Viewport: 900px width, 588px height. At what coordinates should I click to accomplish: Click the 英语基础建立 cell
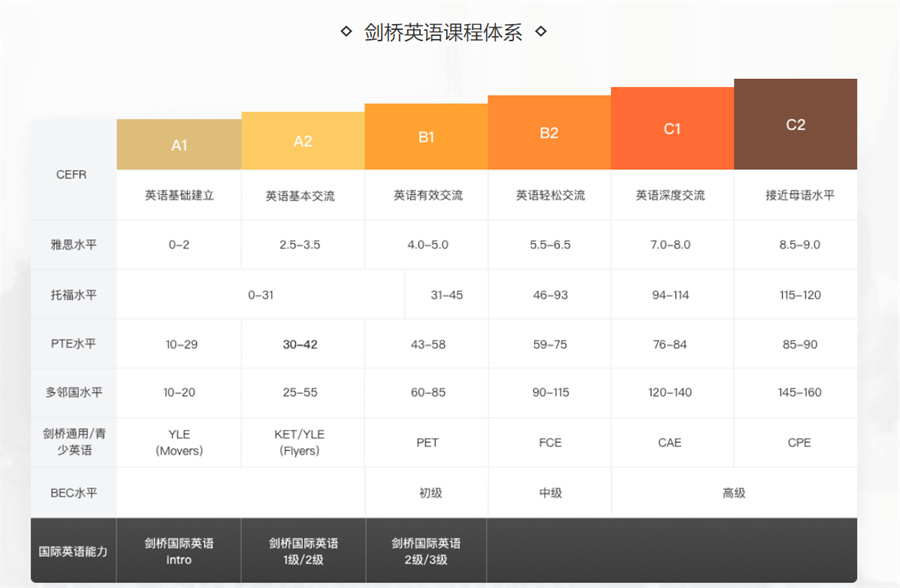click(x=179, y=195)
